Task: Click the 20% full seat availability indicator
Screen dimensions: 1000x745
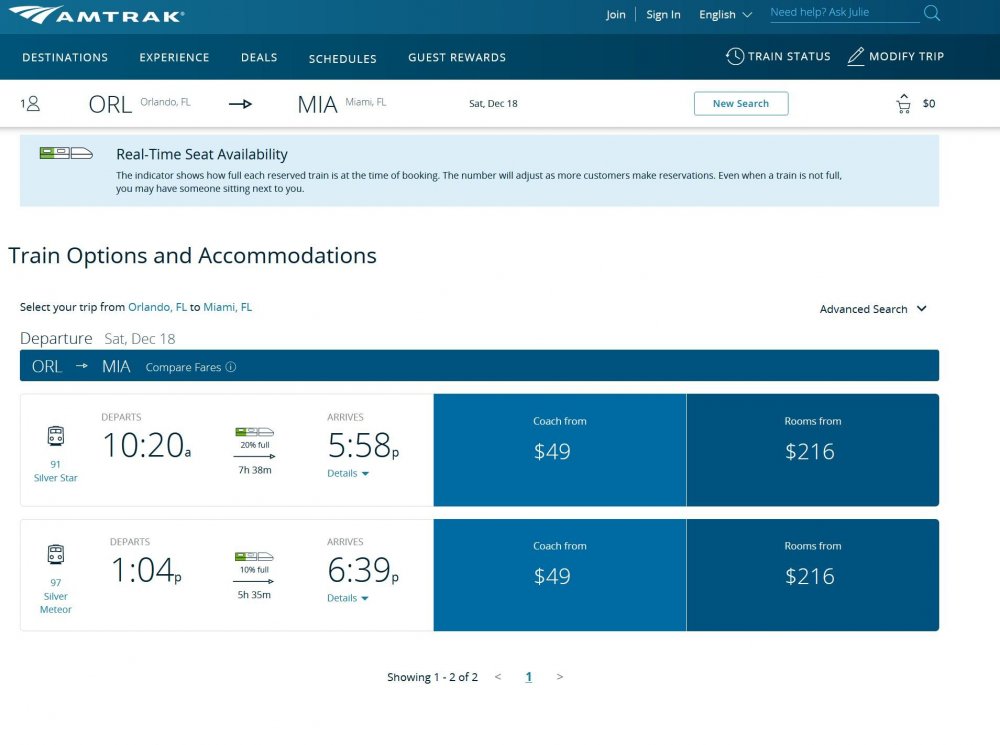Action: (x=254, y=438)
